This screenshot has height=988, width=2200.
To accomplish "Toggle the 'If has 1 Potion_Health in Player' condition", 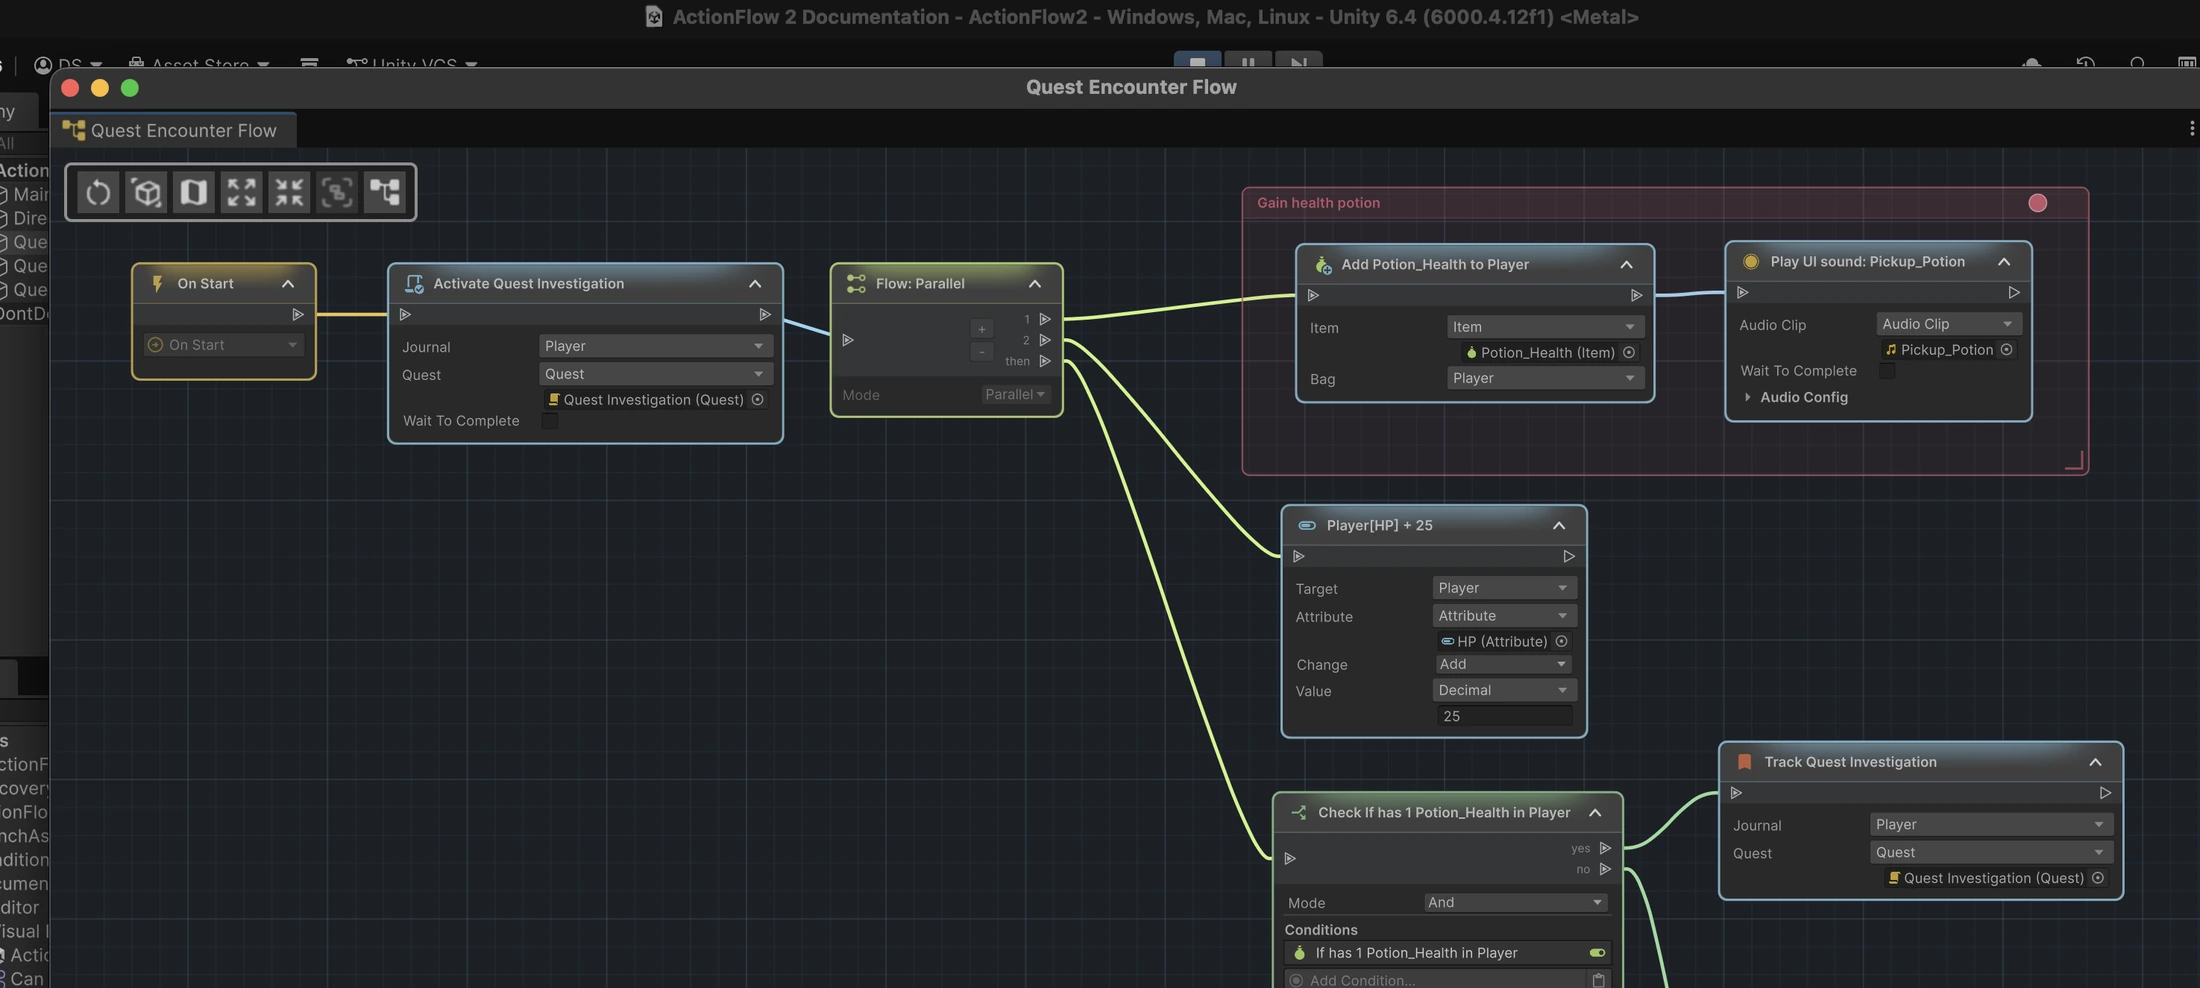I will pos(1597,953).
